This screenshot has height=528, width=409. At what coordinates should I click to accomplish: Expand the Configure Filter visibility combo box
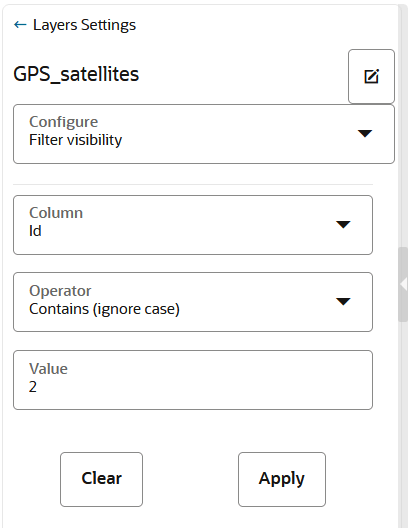click(204, 134)
